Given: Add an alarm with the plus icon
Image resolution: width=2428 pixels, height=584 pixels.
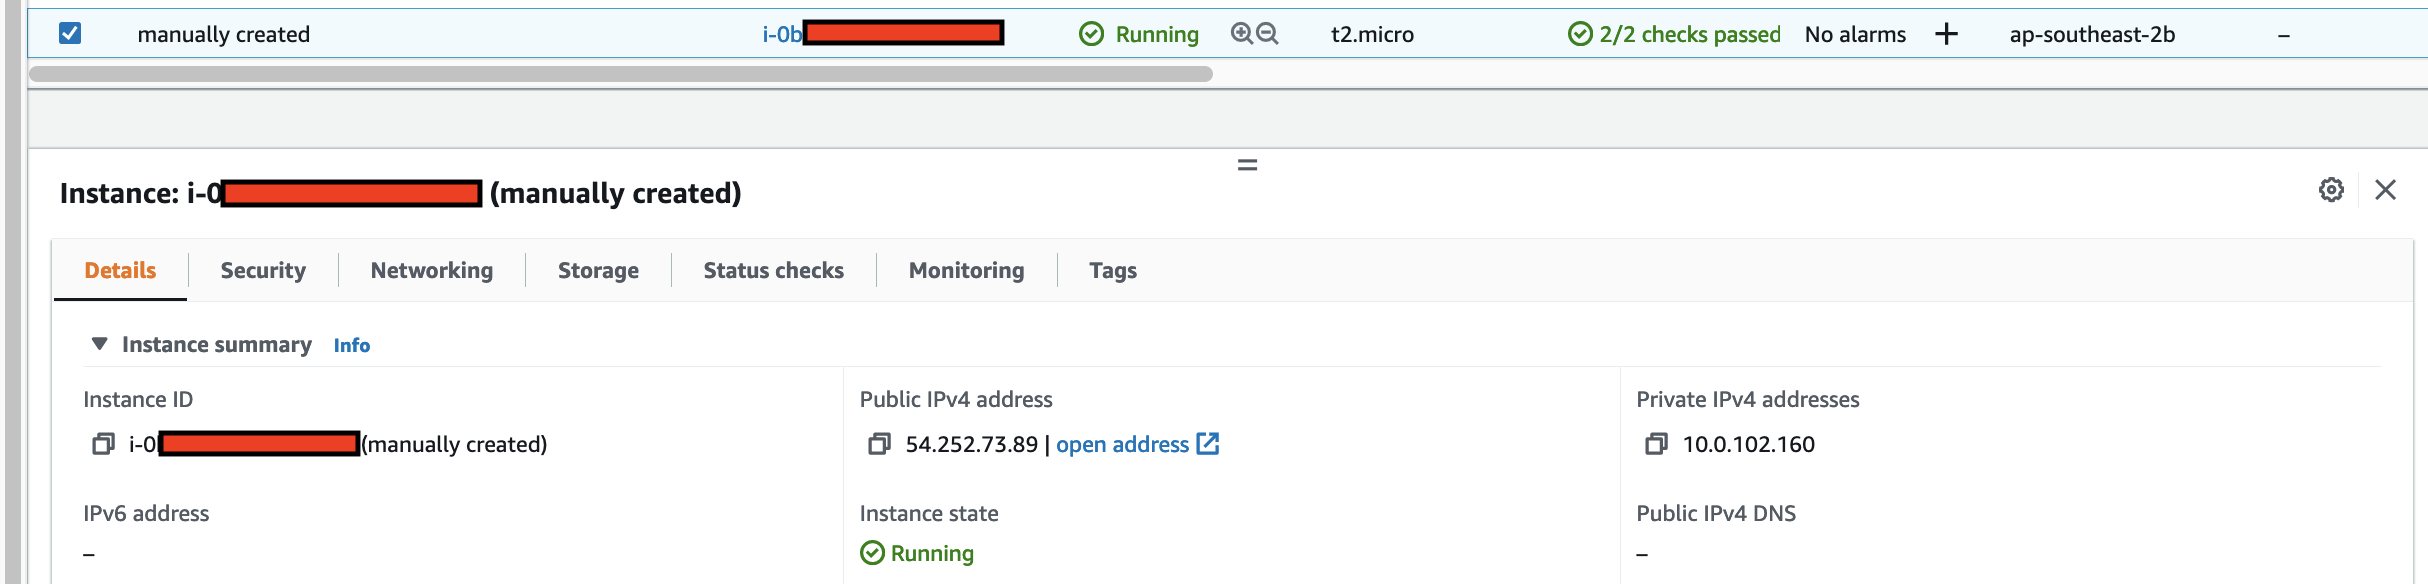Looking at the screenshot, I should click(x=1946, y=34).
